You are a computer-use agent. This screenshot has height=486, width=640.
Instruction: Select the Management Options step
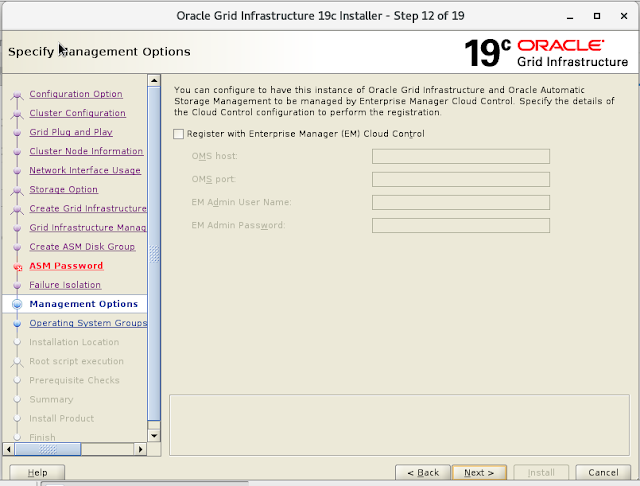[84, 304]
